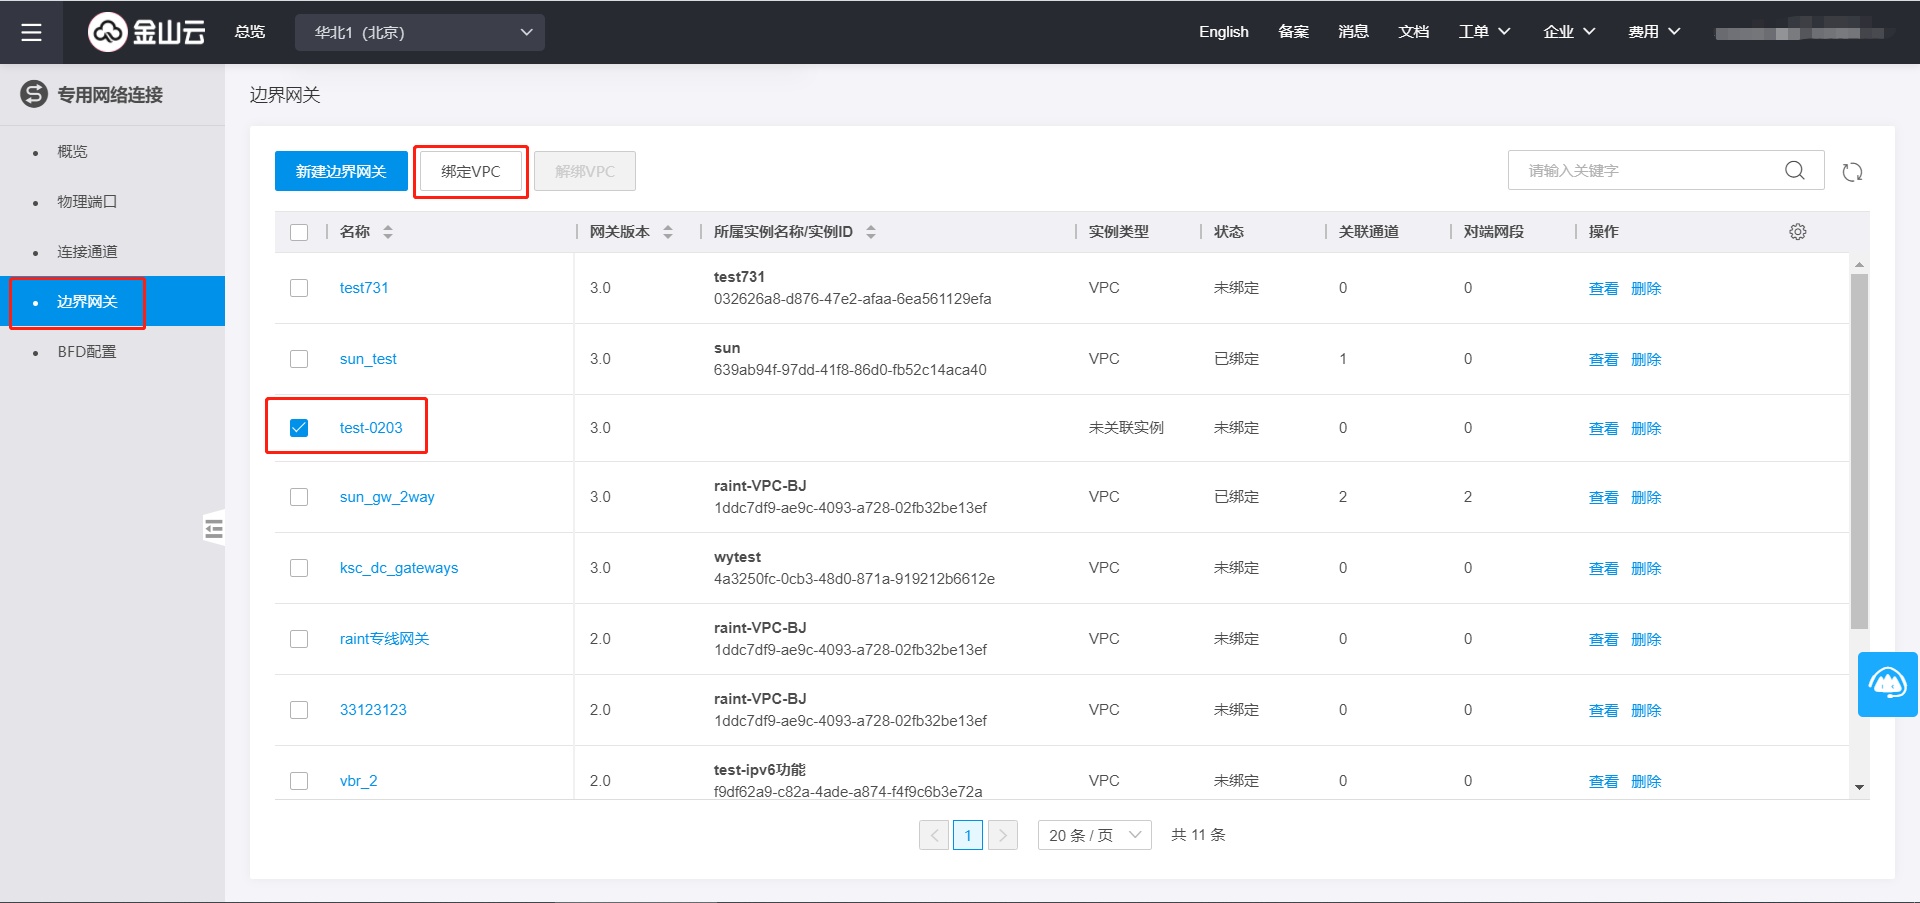Sort by 网关版本 column
Screen dimensions: 1920x903
pos(668,232)
